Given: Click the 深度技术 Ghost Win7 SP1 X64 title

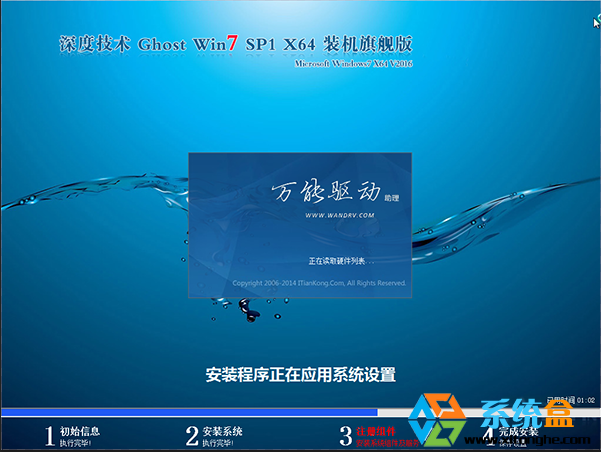Looking at the screenshot, I should coord(236,43).
